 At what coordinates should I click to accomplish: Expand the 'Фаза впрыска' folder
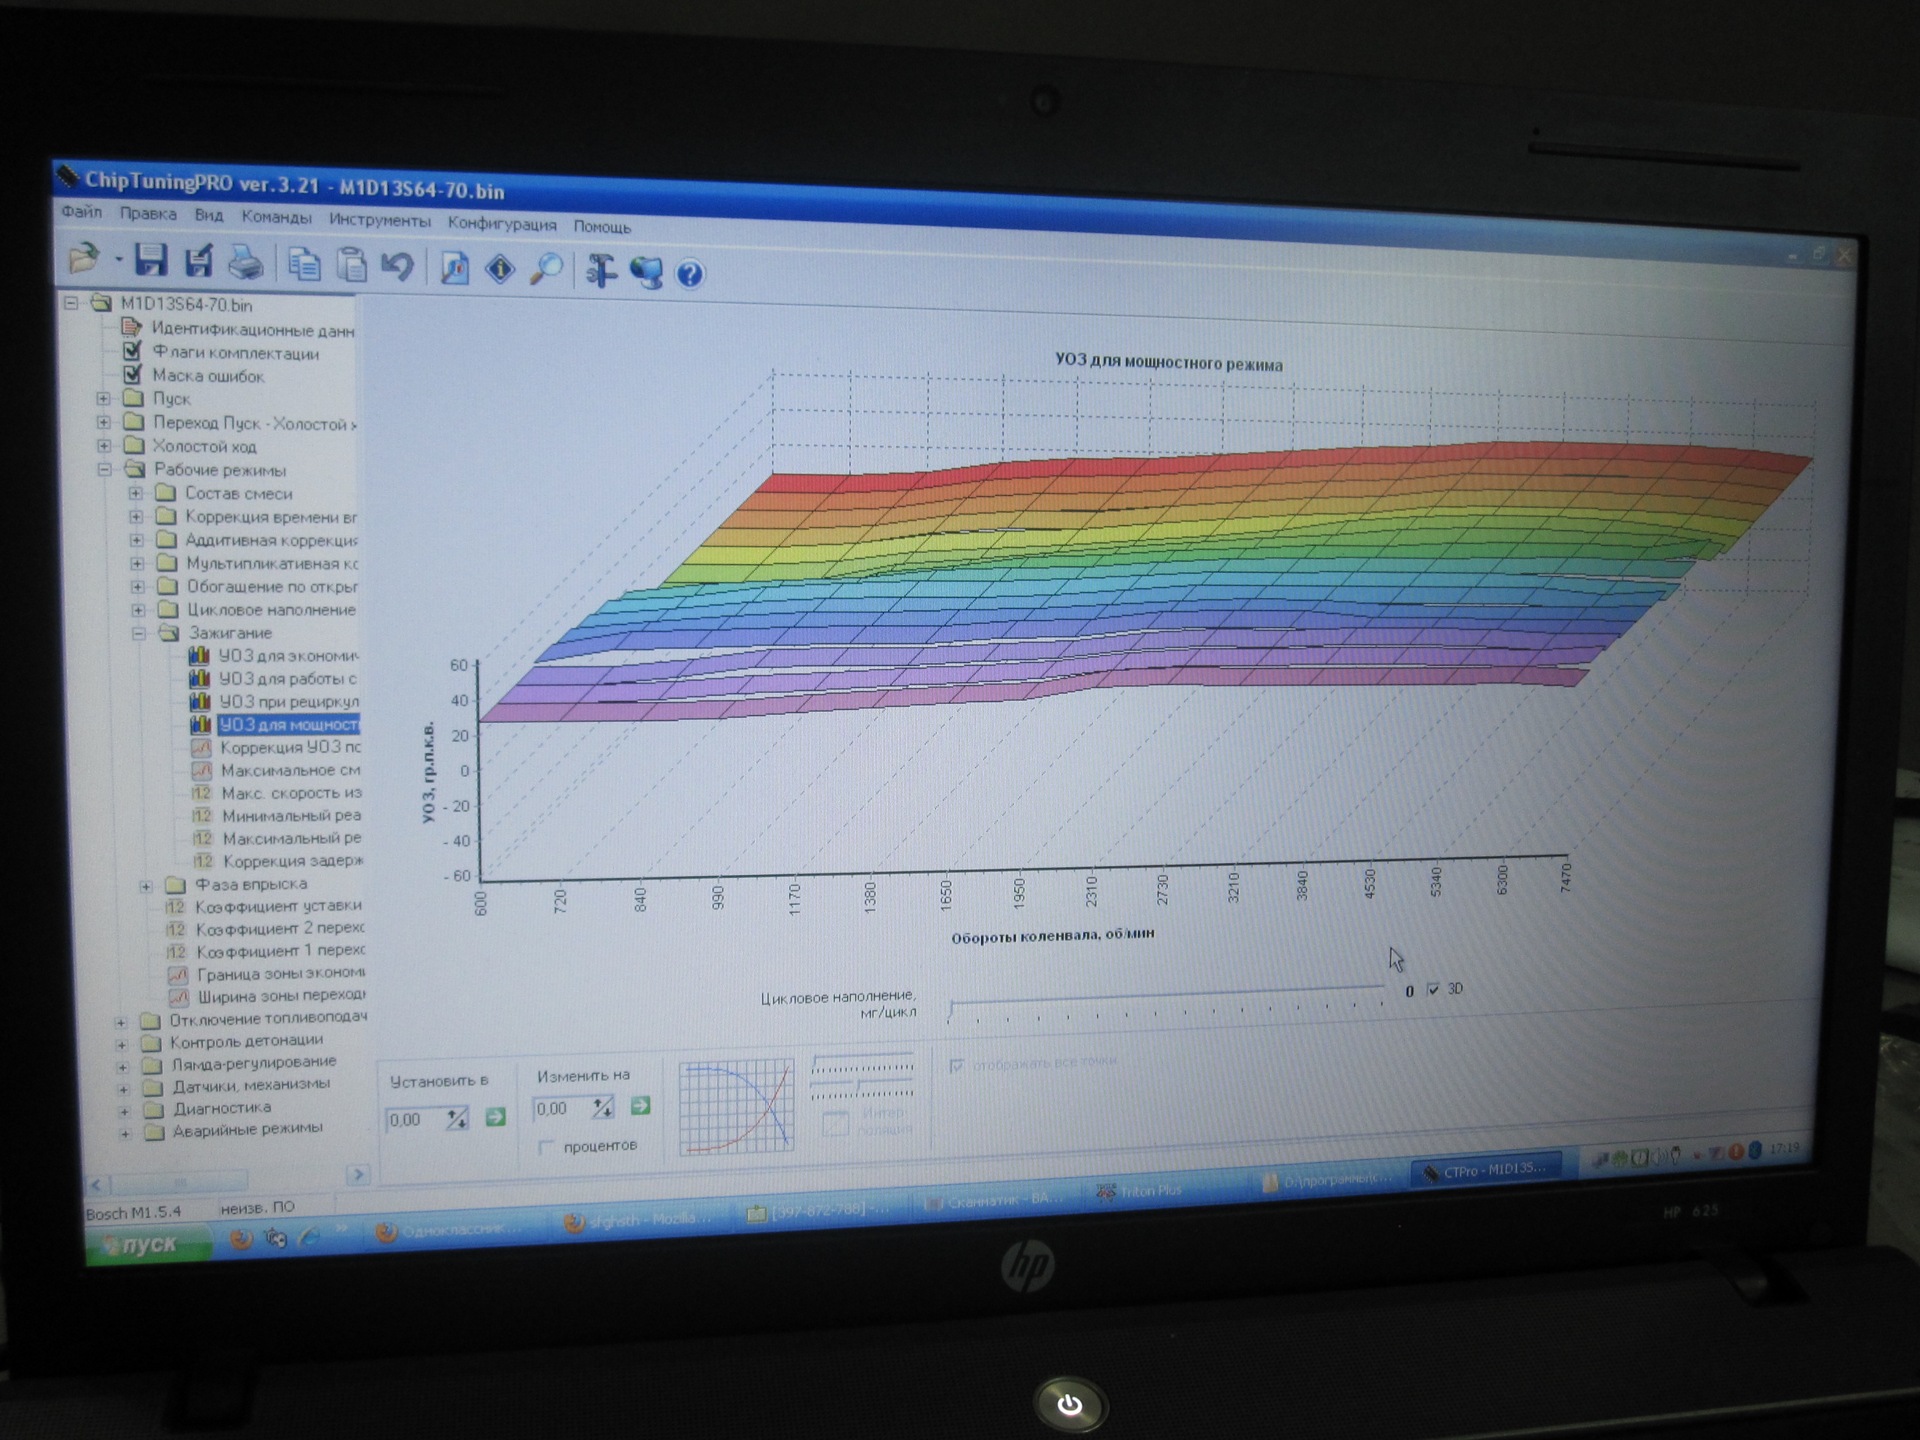(146, 885)
